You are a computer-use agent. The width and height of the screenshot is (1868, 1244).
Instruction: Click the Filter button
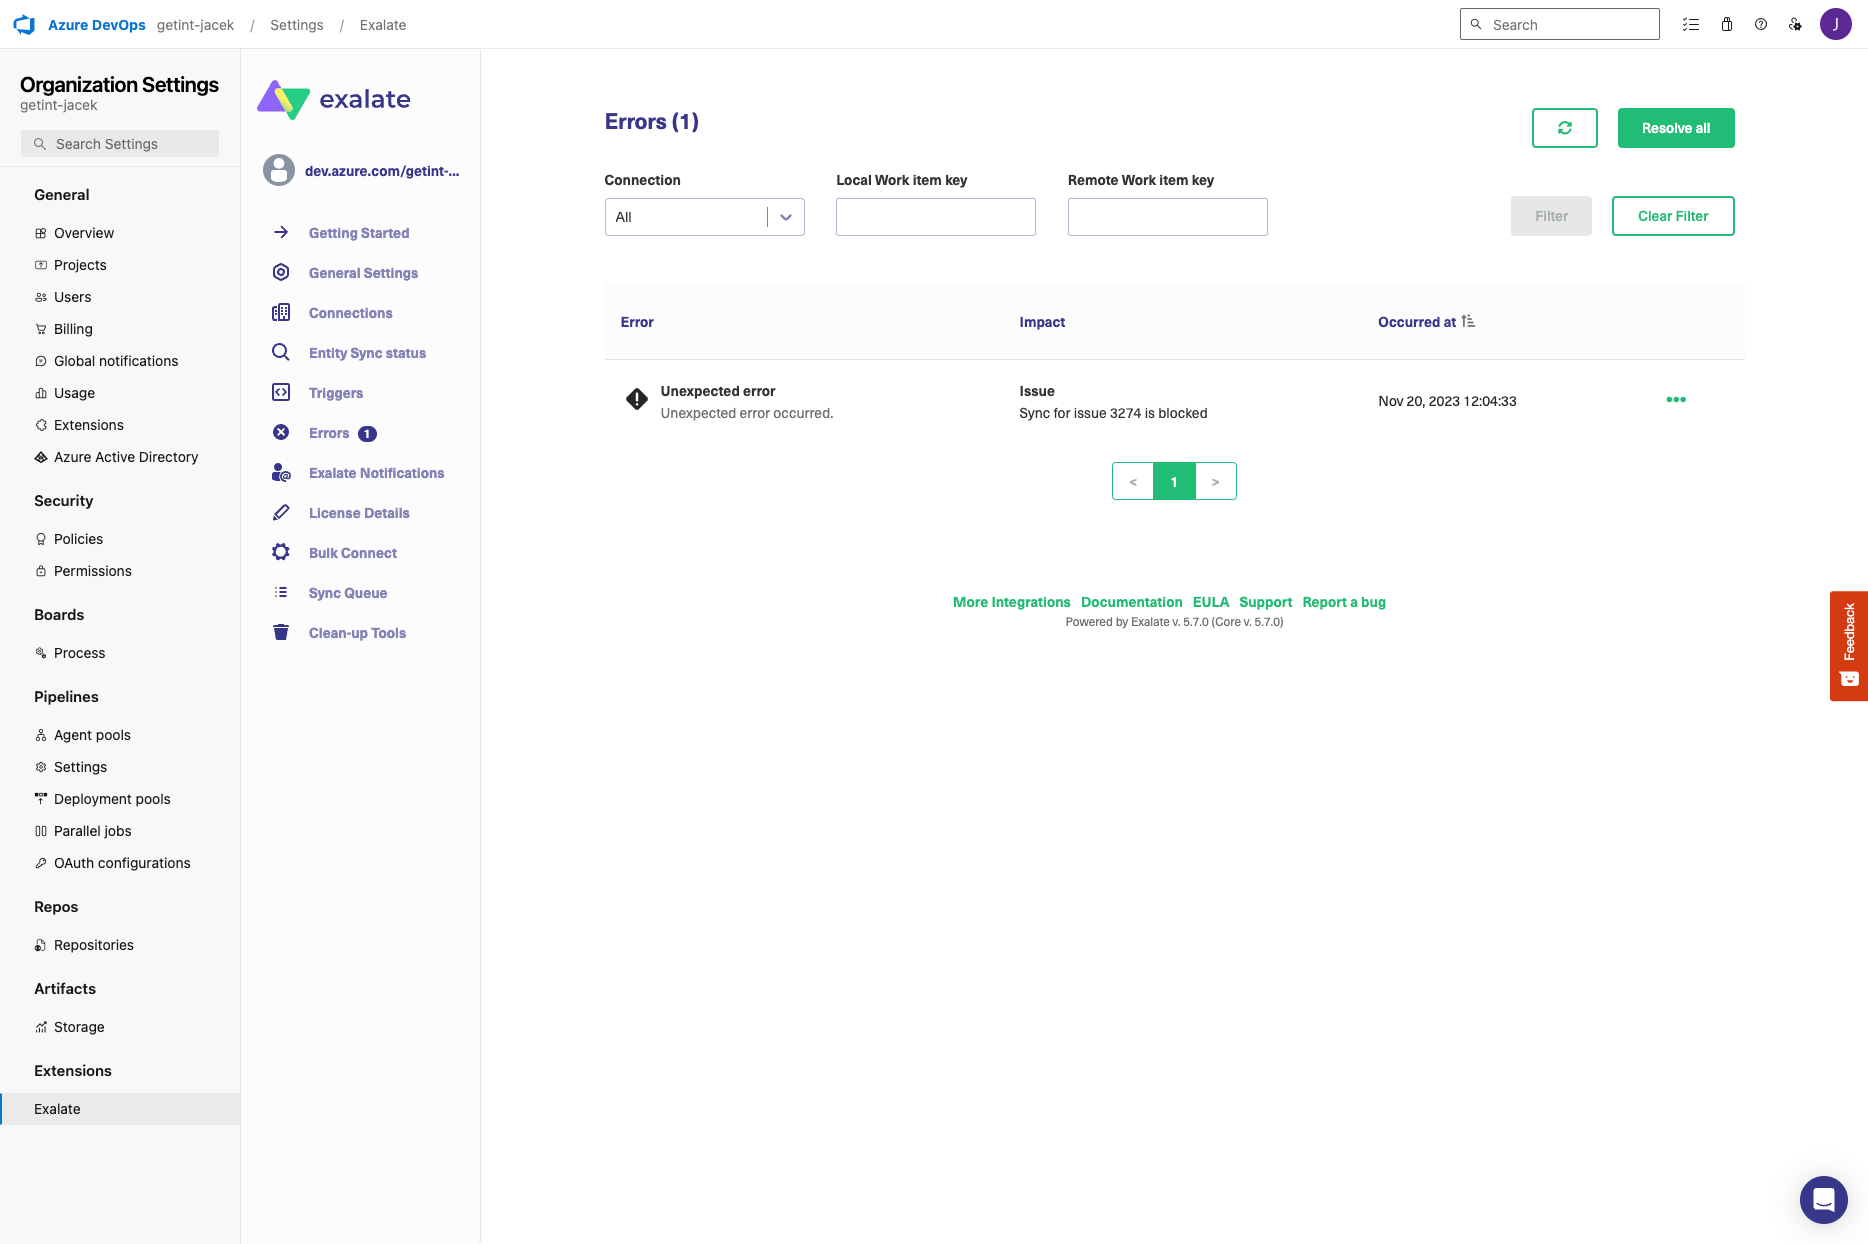[1551, 216]
